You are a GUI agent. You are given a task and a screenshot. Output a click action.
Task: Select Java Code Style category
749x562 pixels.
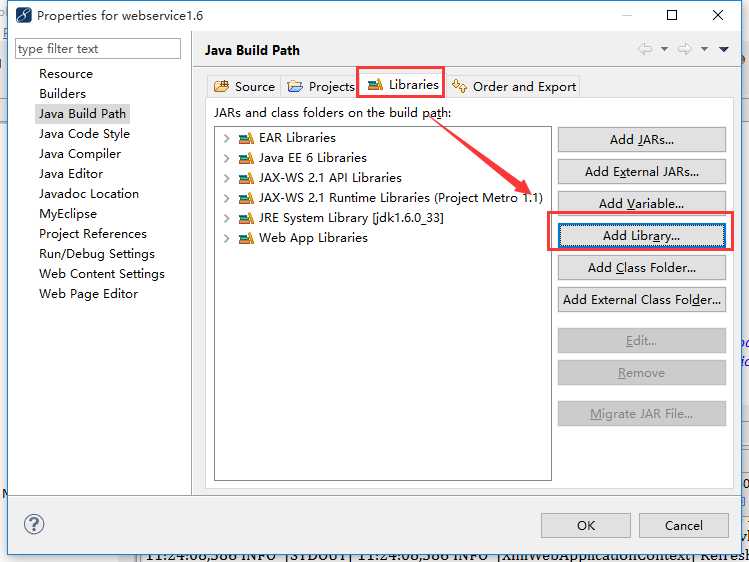pos(84,134)
